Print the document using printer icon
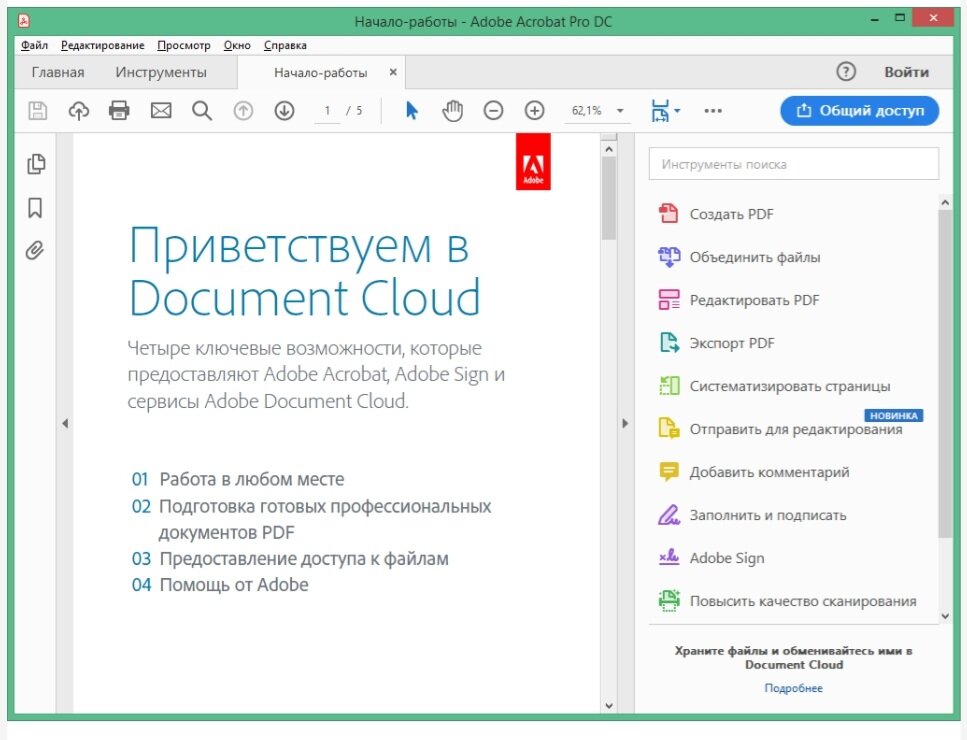 click(x=119, y=110)
